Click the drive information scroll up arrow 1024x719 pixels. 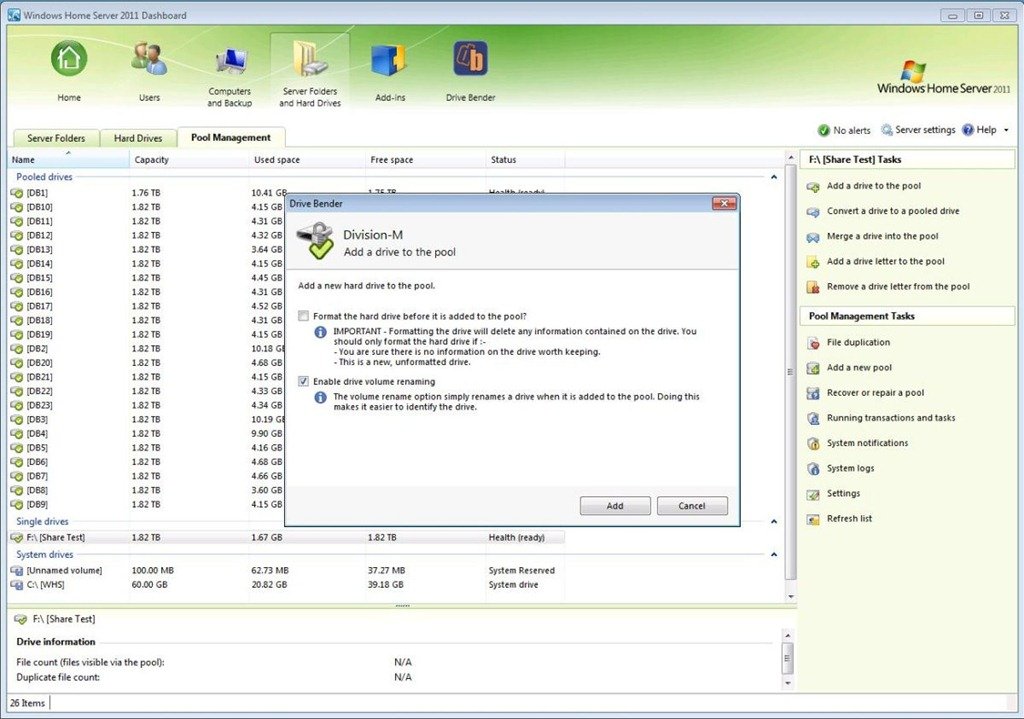tap(788, 635)
